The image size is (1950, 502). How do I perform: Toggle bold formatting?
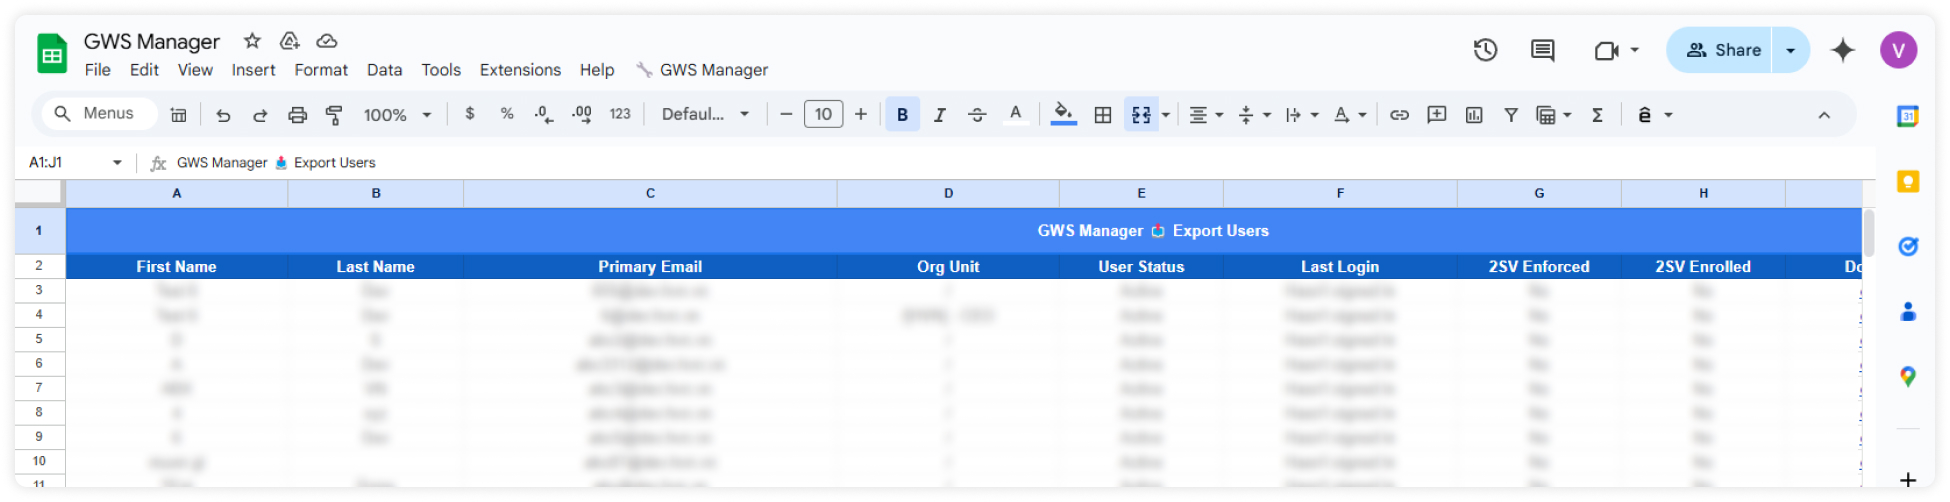tap(902, 115)
